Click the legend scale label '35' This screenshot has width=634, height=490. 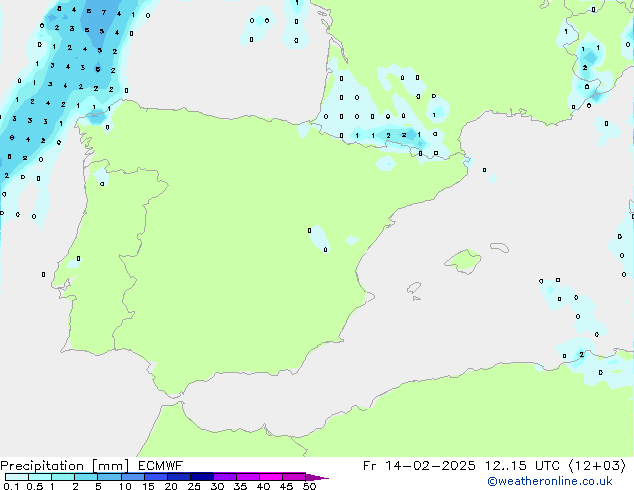[x=240, y=486]
